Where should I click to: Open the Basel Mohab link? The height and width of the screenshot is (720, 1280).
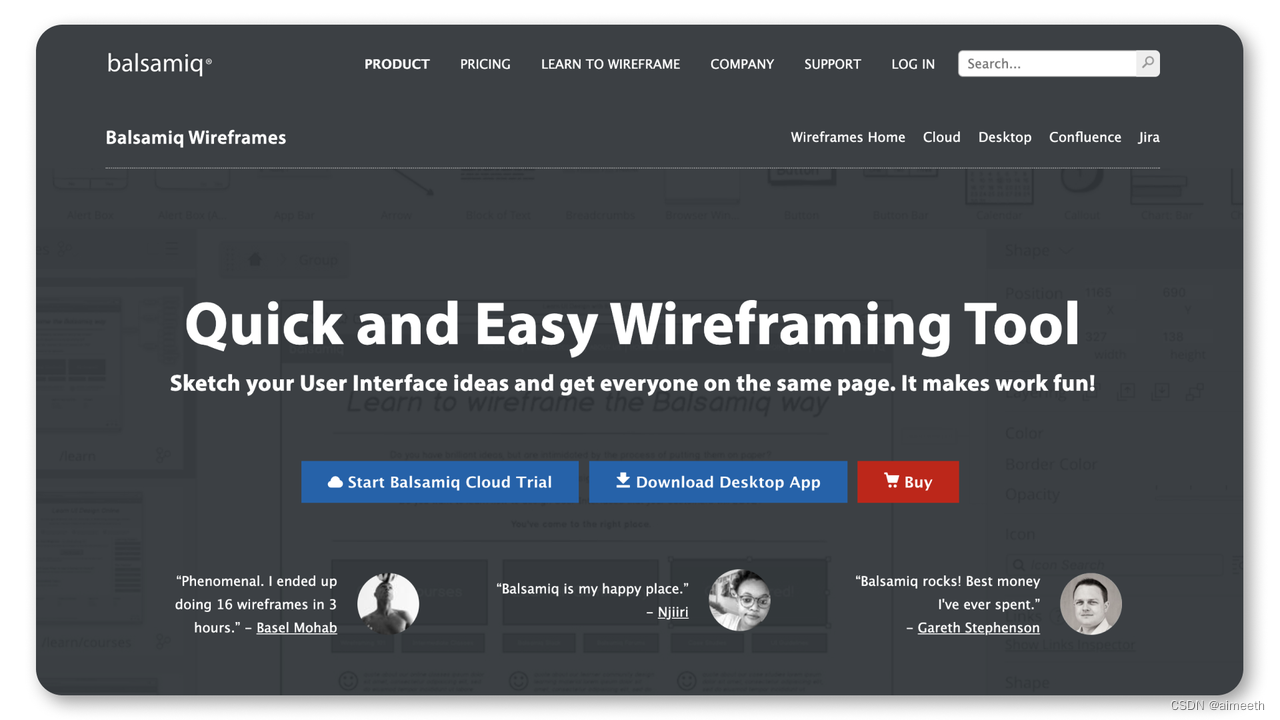tap(297, 628)
